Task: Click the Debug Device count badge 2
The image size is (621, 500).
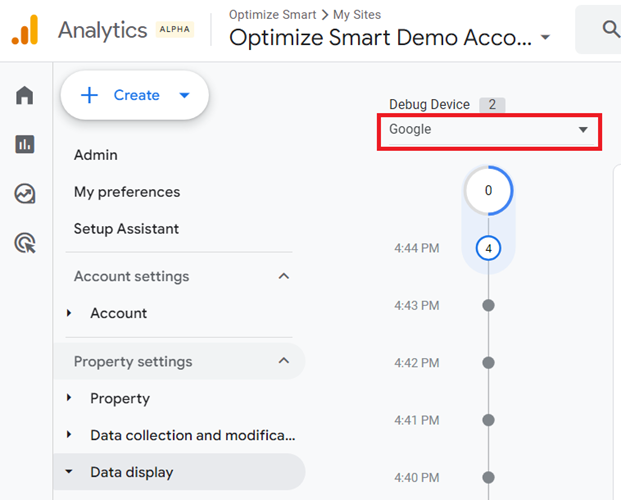Action: (x=492, y=105)
